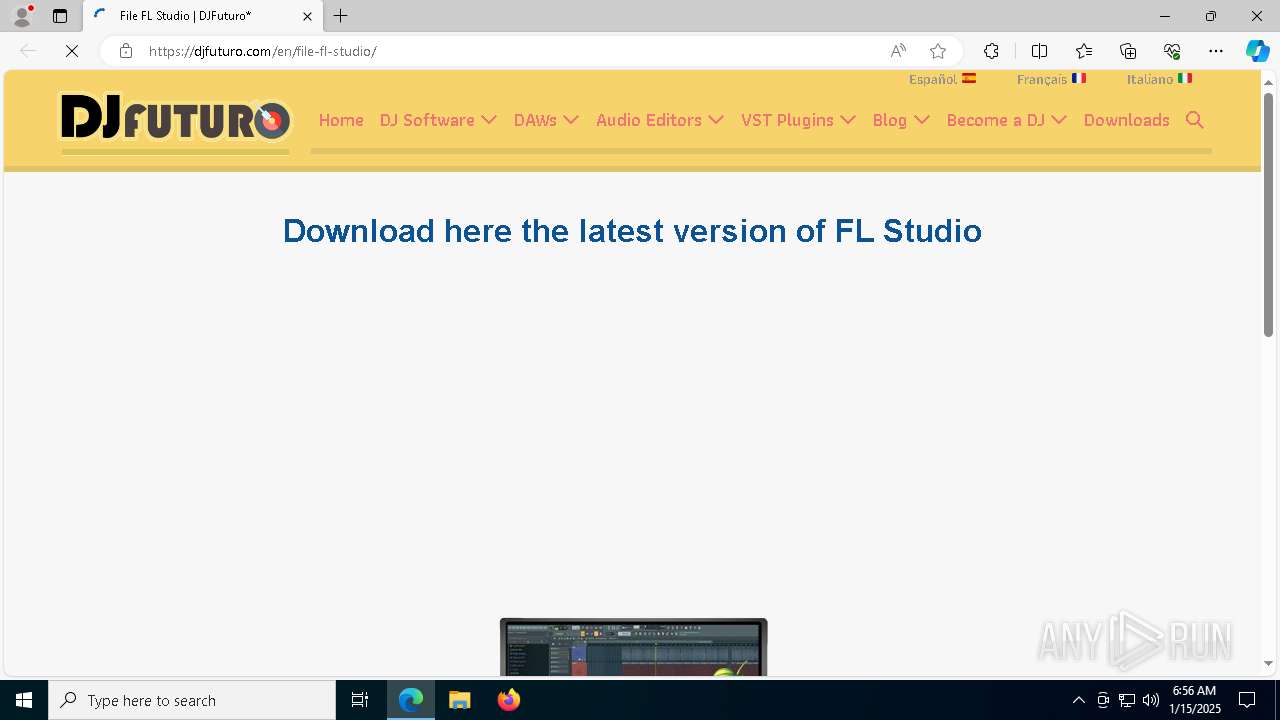1280x720 pixels.
Task: Open File Explorer from taskbar
Action: click(460, 700)
